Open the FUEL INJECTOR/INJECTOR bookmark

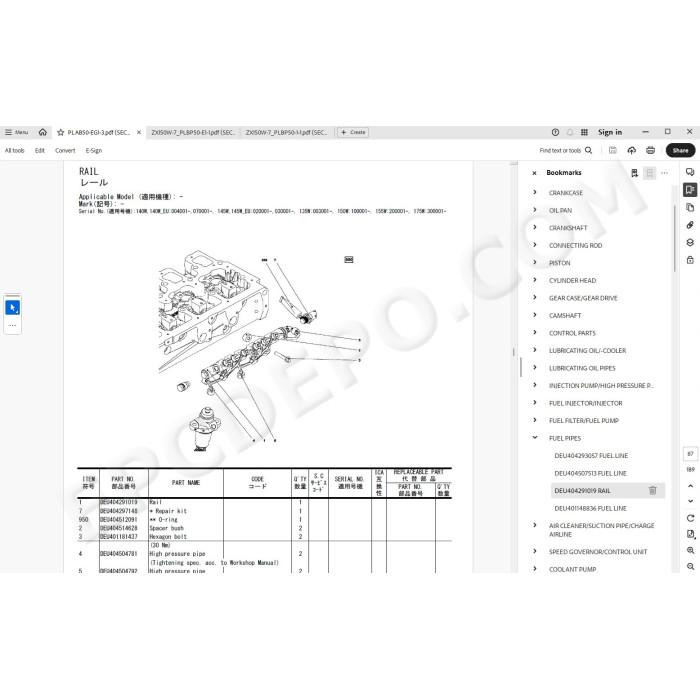coord(585,403)
